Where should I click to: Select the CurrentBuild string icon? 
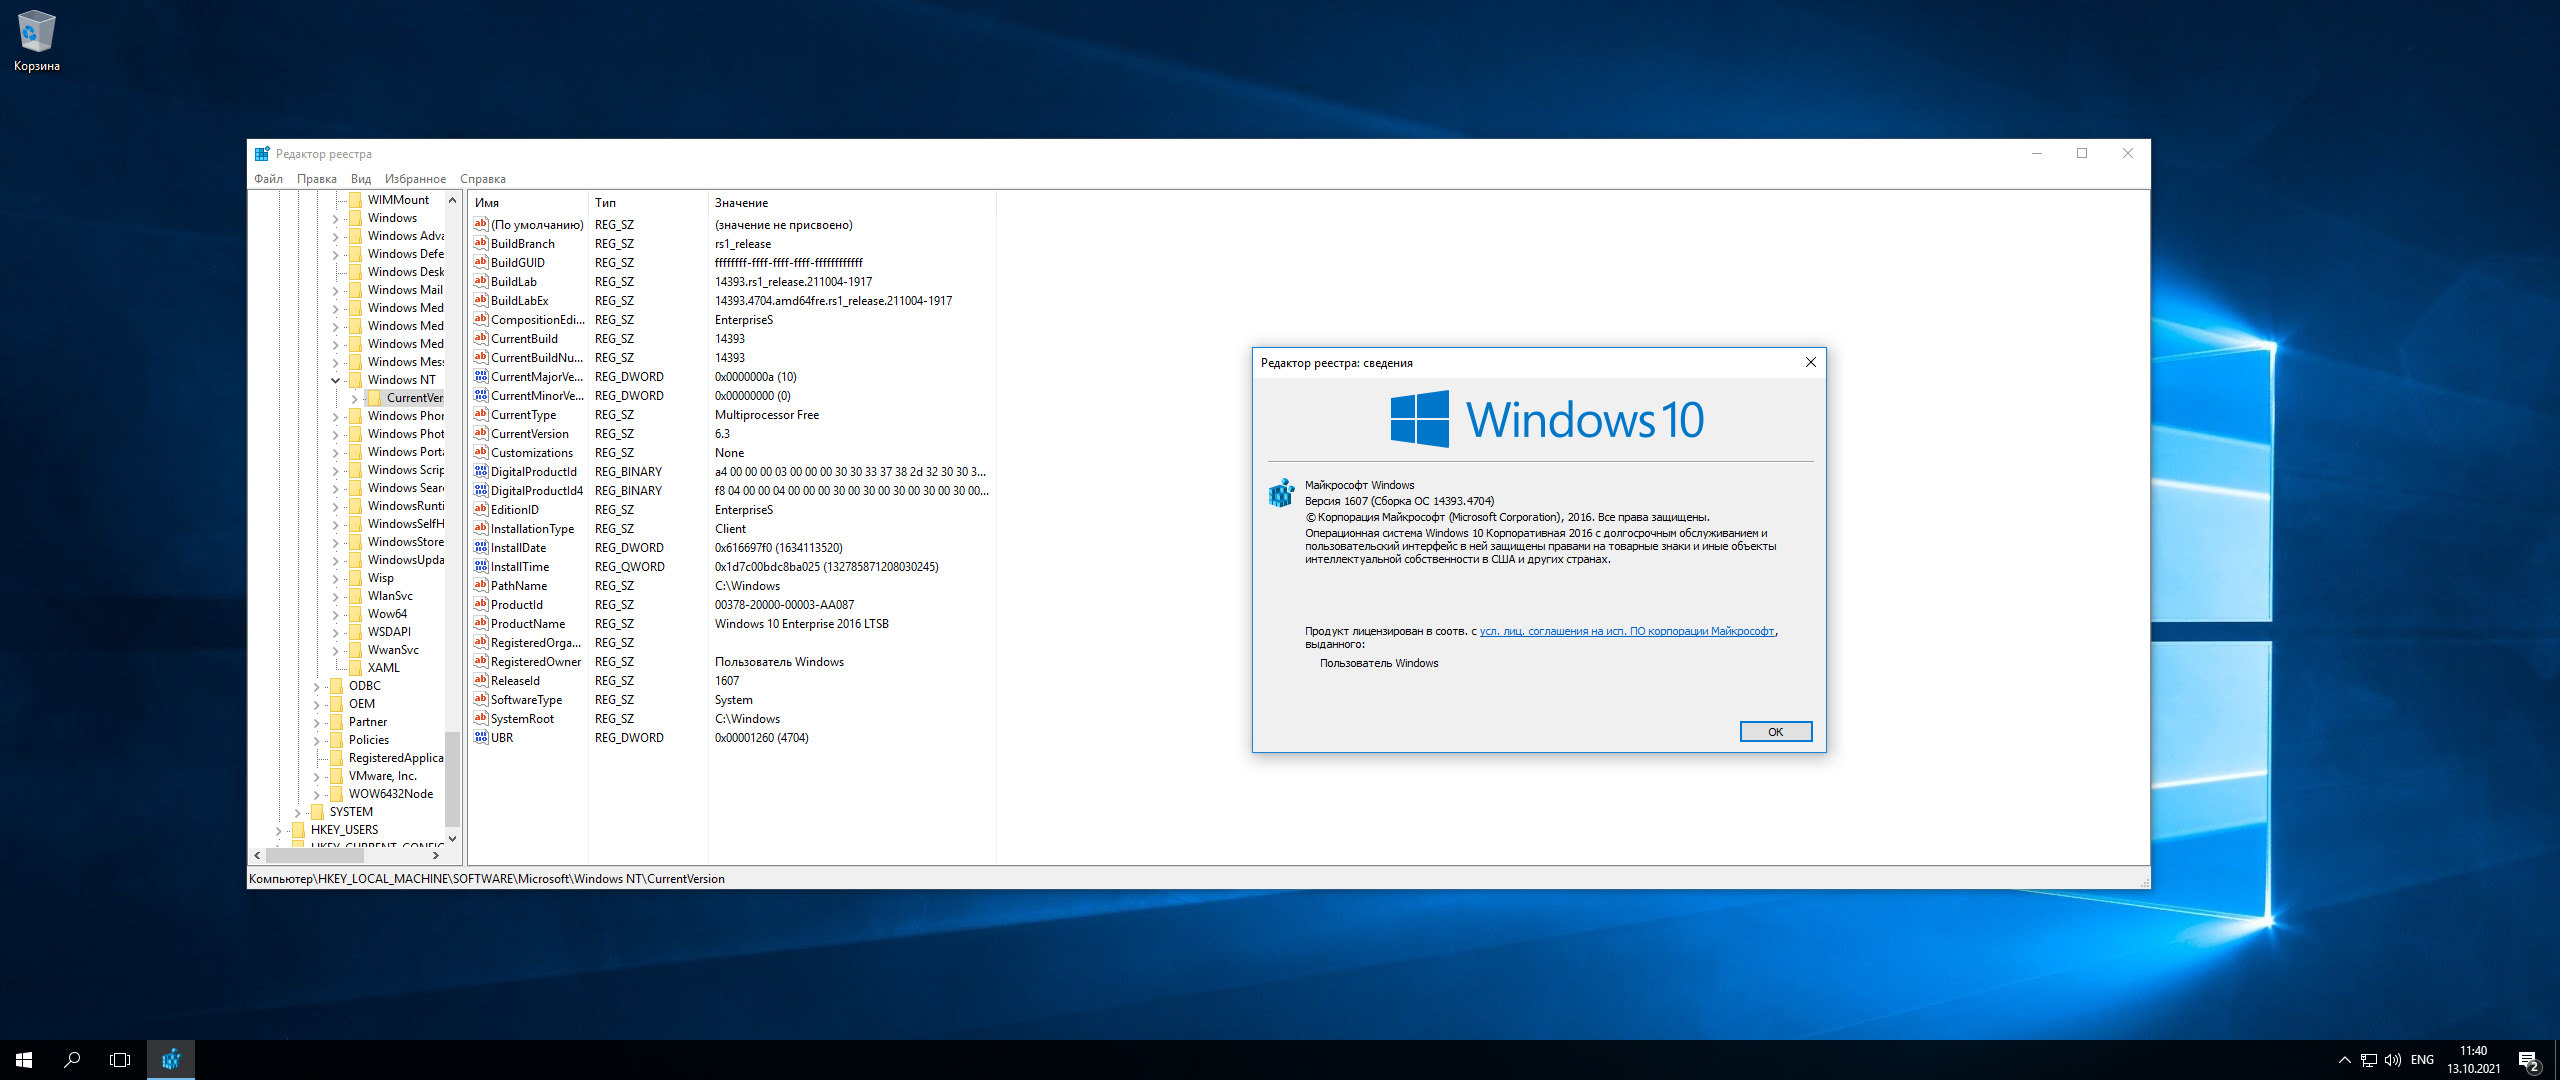coord(481,338)
